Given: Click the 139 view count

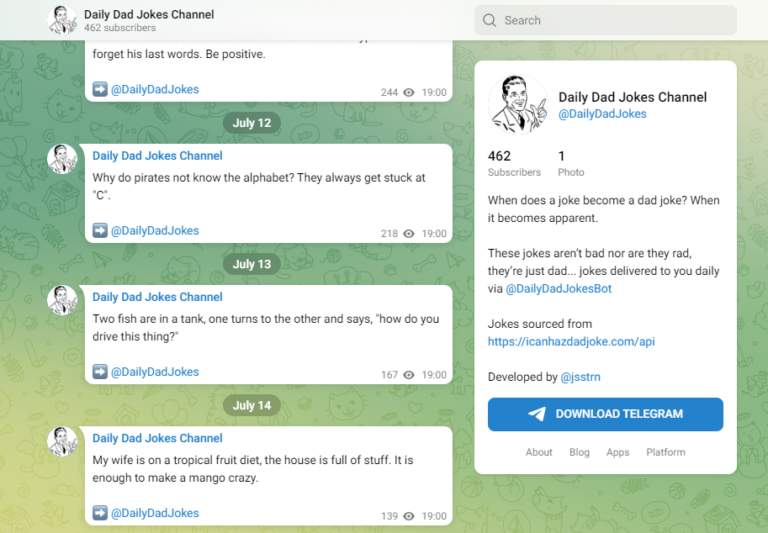Looking at the screenshot, I should (x=389, y=516).
